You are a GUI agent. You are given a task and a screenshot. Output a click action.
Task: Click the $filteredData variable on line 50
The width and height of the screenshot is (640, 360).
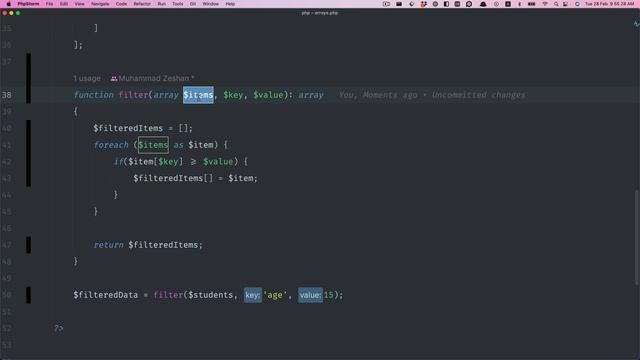pyautogui.click(x=106, y=295)
